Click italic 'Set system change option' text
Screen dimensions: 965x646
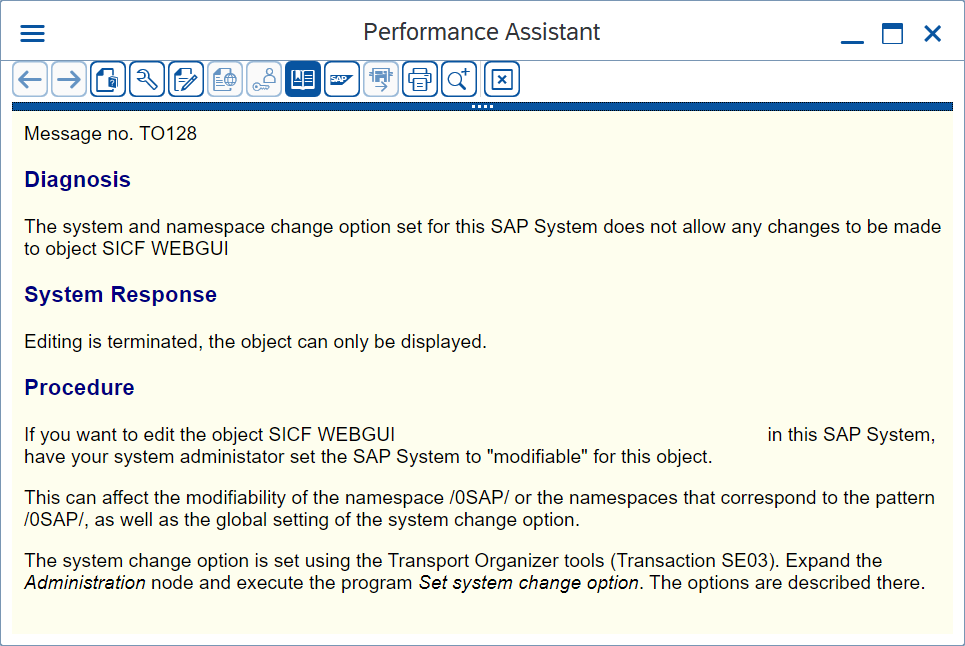click(x=529, y=583)
